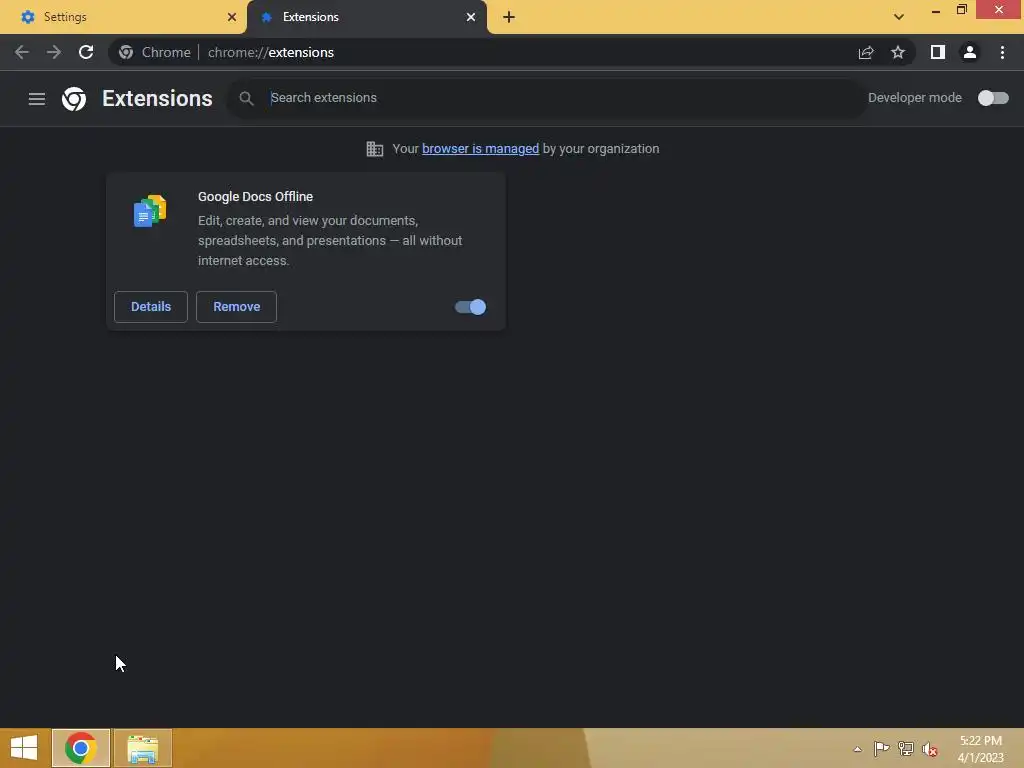1024x768 pixels.
Task: Restore down the Chrome window
Action: [962, 10]
